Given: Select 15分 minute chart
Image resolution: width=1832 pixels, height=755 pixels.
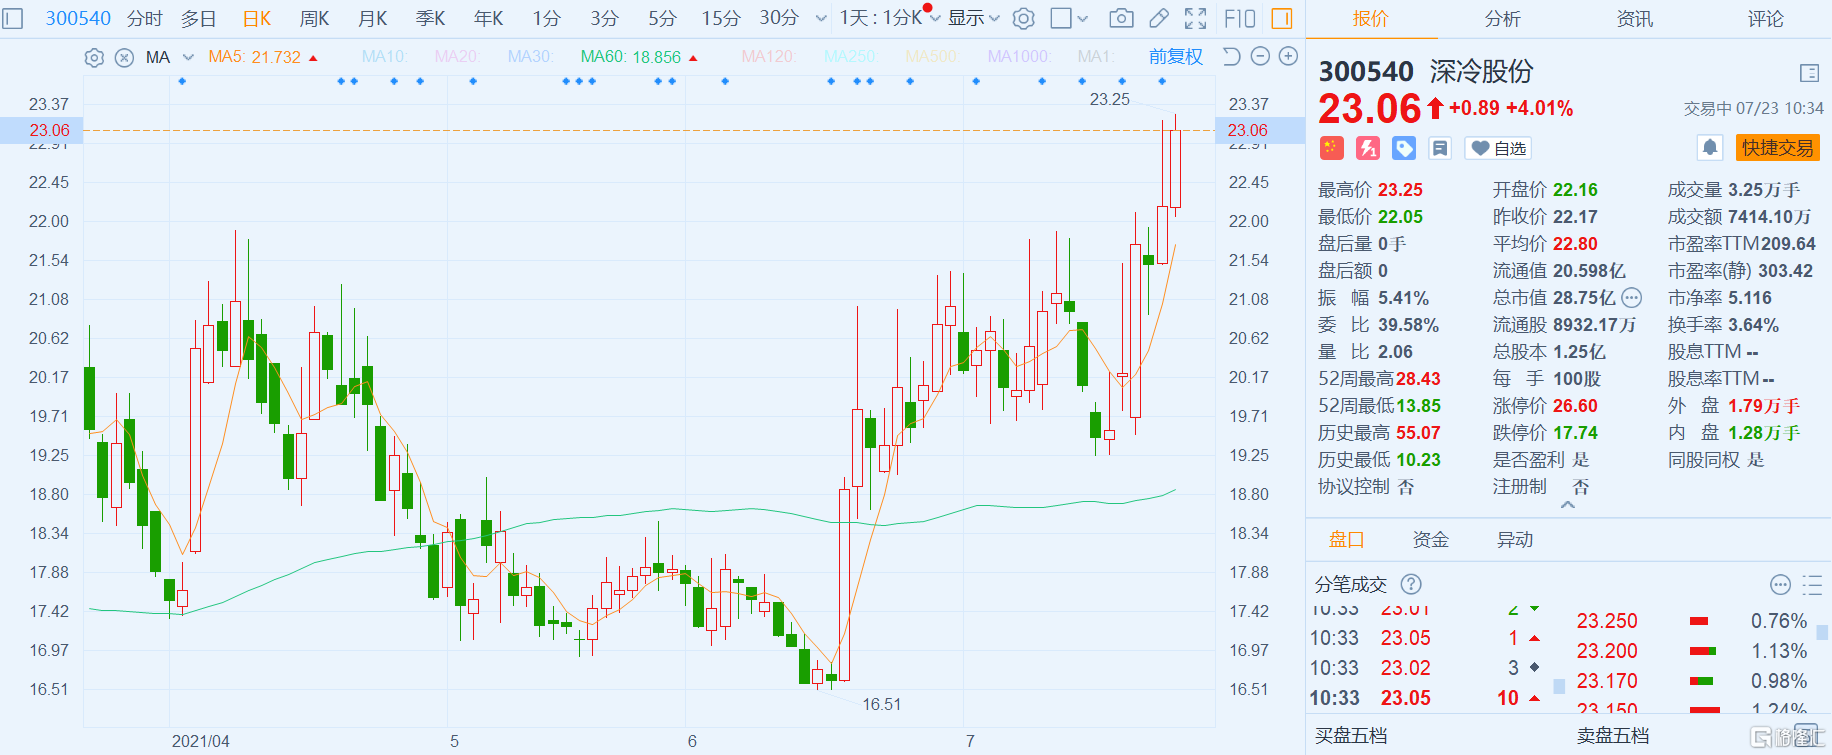Looking at the screenshot, I should pyautogui.click(x=721, y=18).
